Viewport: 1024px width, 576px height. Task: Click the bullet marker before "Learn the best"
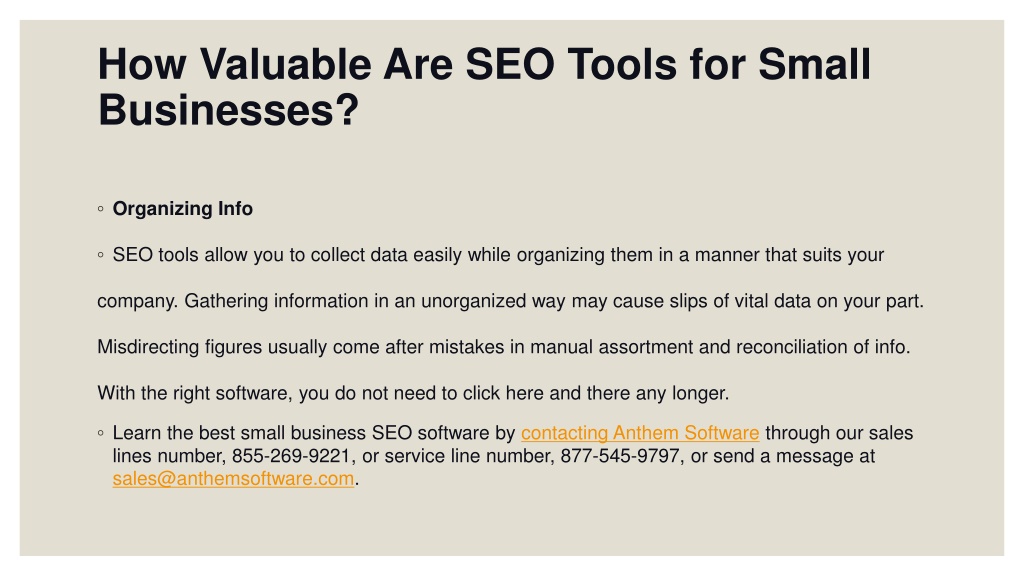click(101, 433)
